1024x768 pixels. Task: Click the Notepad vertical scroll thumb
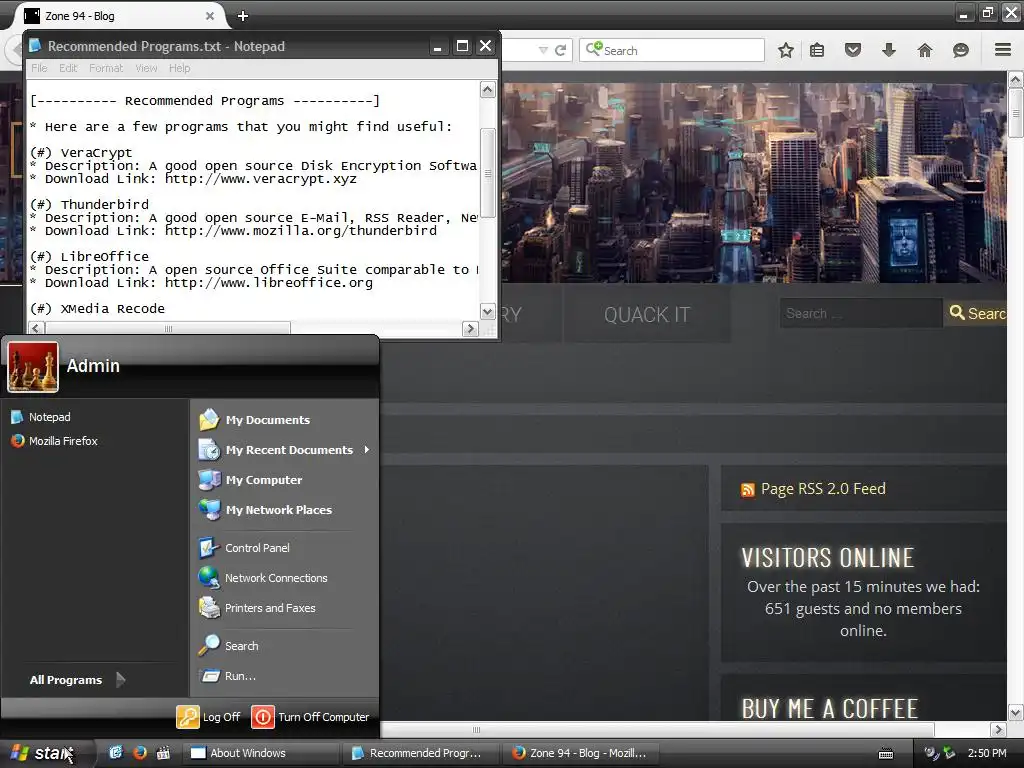(488, 173)
